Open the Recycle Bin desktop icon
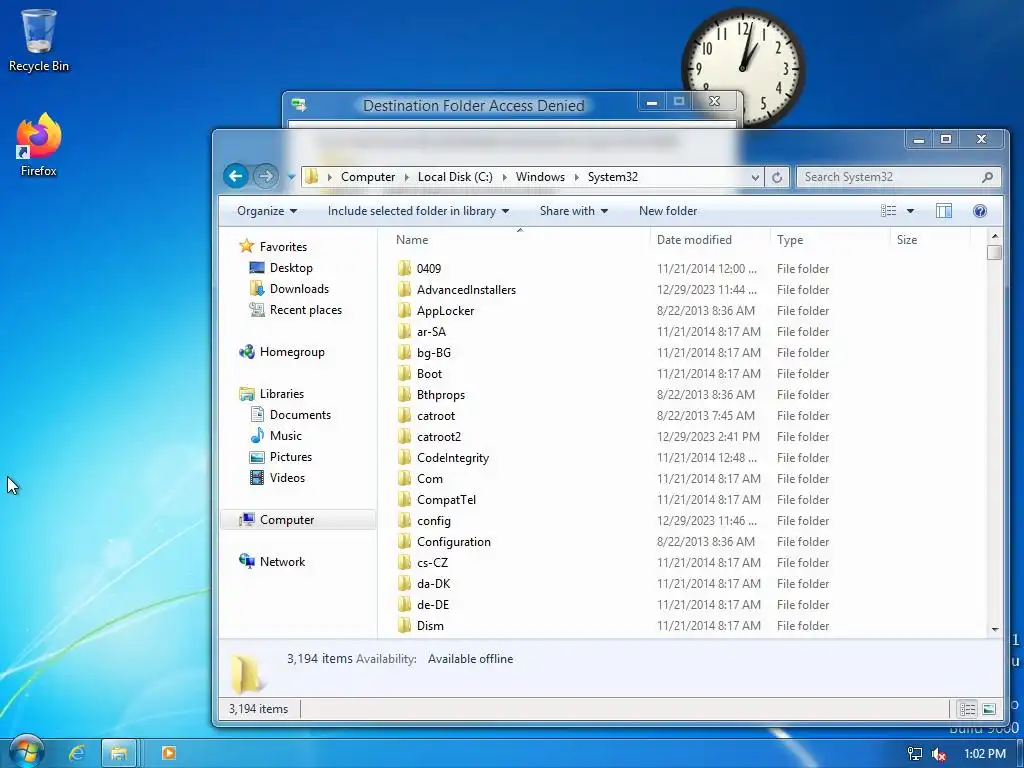Viewport: 1024px width, 768px height. [x=39, y=40]
